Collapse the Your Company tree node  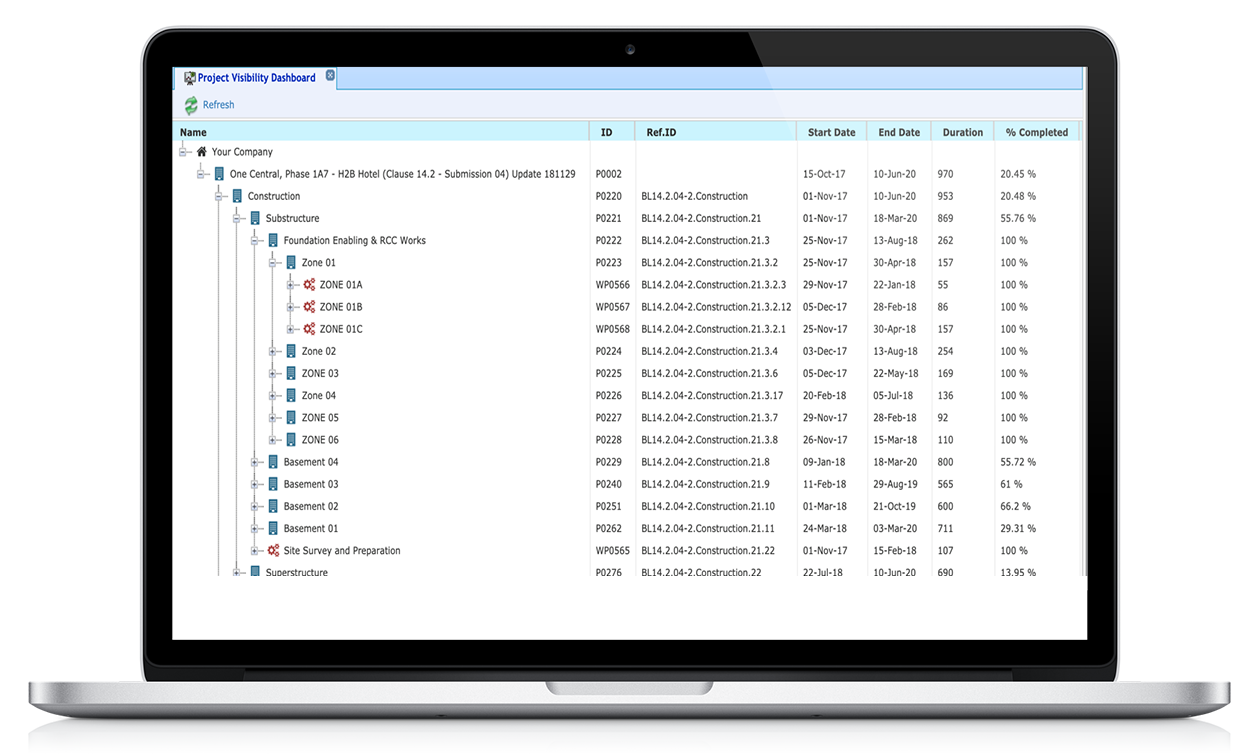click(x=183, y=152)
